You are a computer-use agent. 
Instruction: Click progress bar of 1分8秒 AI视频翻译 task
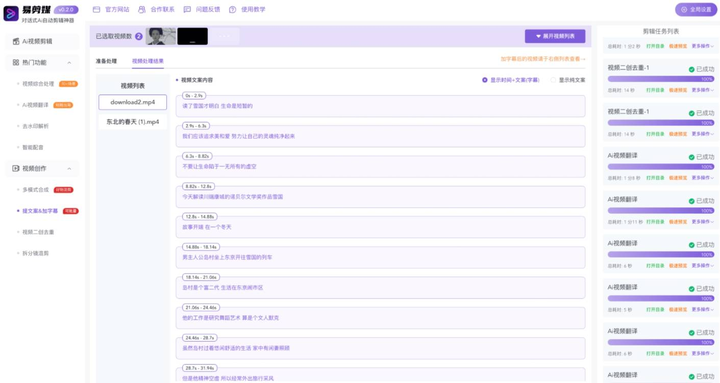[x=661, y=167]
